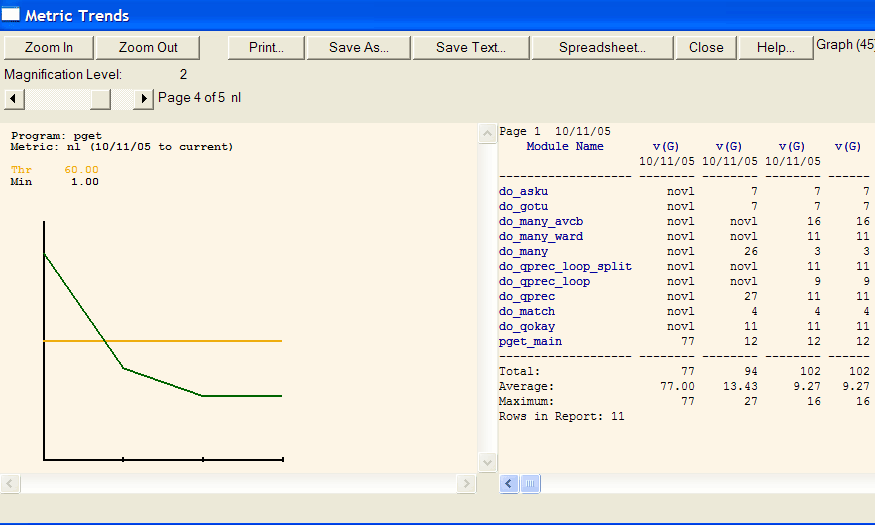Select module do_gotu

tap(523, 206)
